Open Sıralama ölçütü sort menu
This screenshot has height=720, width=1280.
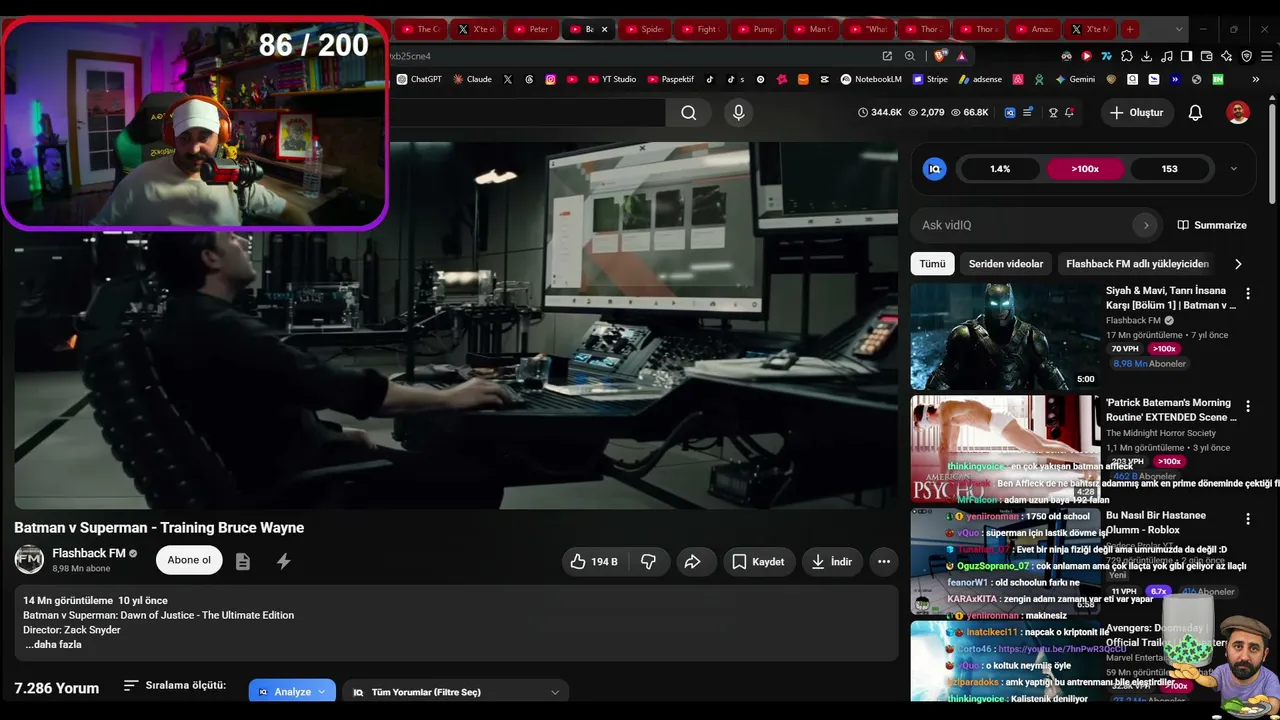click(175, 686)
